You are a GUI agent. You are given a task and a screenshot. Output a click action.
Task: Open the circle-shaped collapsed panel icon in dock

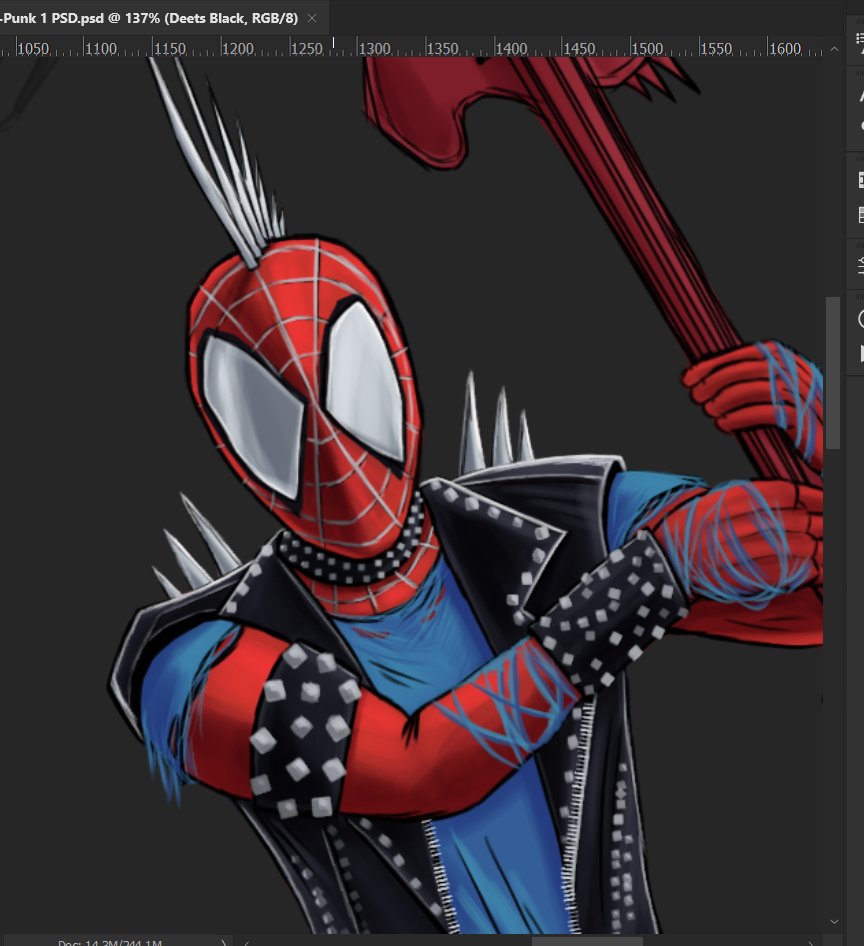861,319
